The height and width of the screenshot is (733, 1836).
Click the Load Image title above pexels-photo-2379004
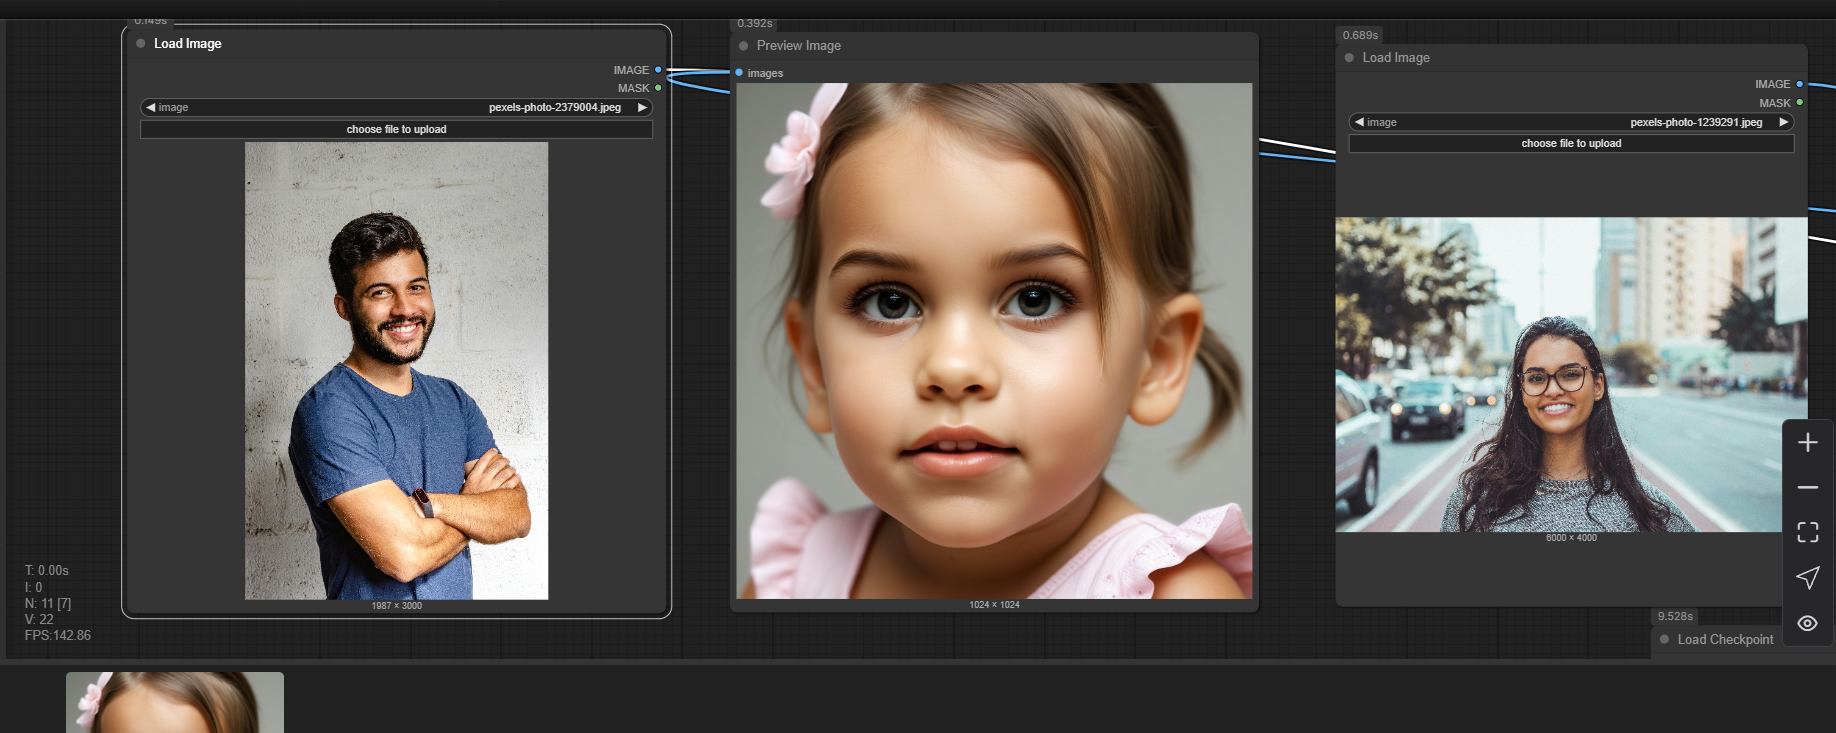[188, 43]
